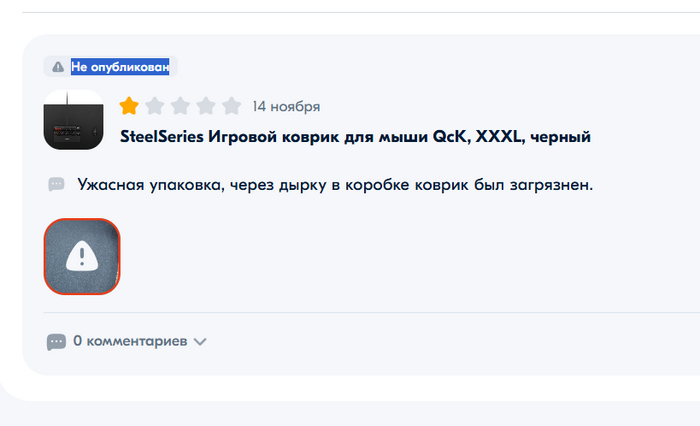700x426 pixels.
Task: Expand comments with the chevron arrow
Action: click(200, 342)
